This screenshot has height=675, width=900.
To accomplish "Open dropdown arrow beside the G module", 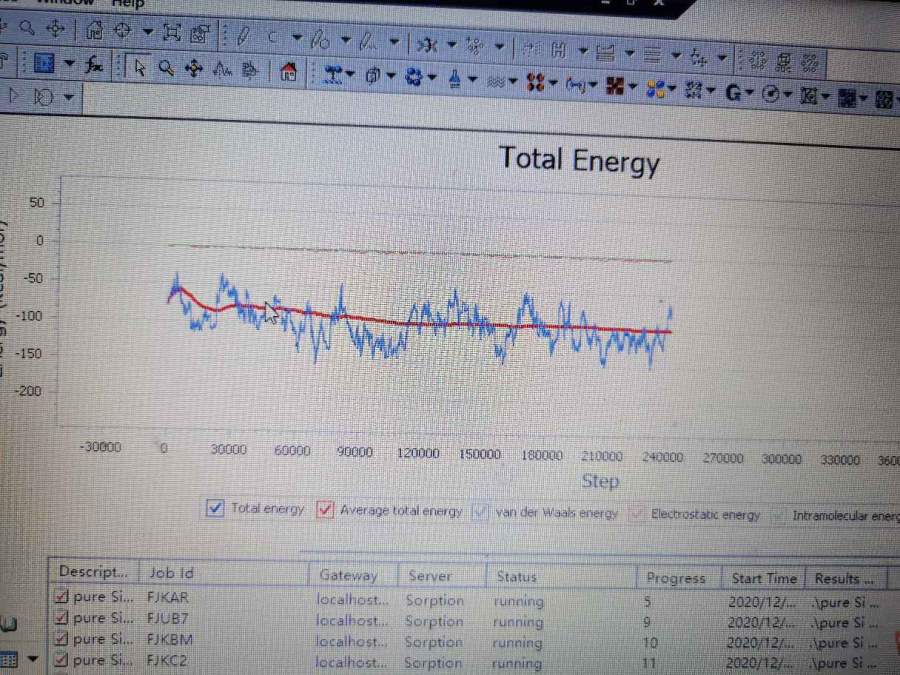I will [751, 94].
